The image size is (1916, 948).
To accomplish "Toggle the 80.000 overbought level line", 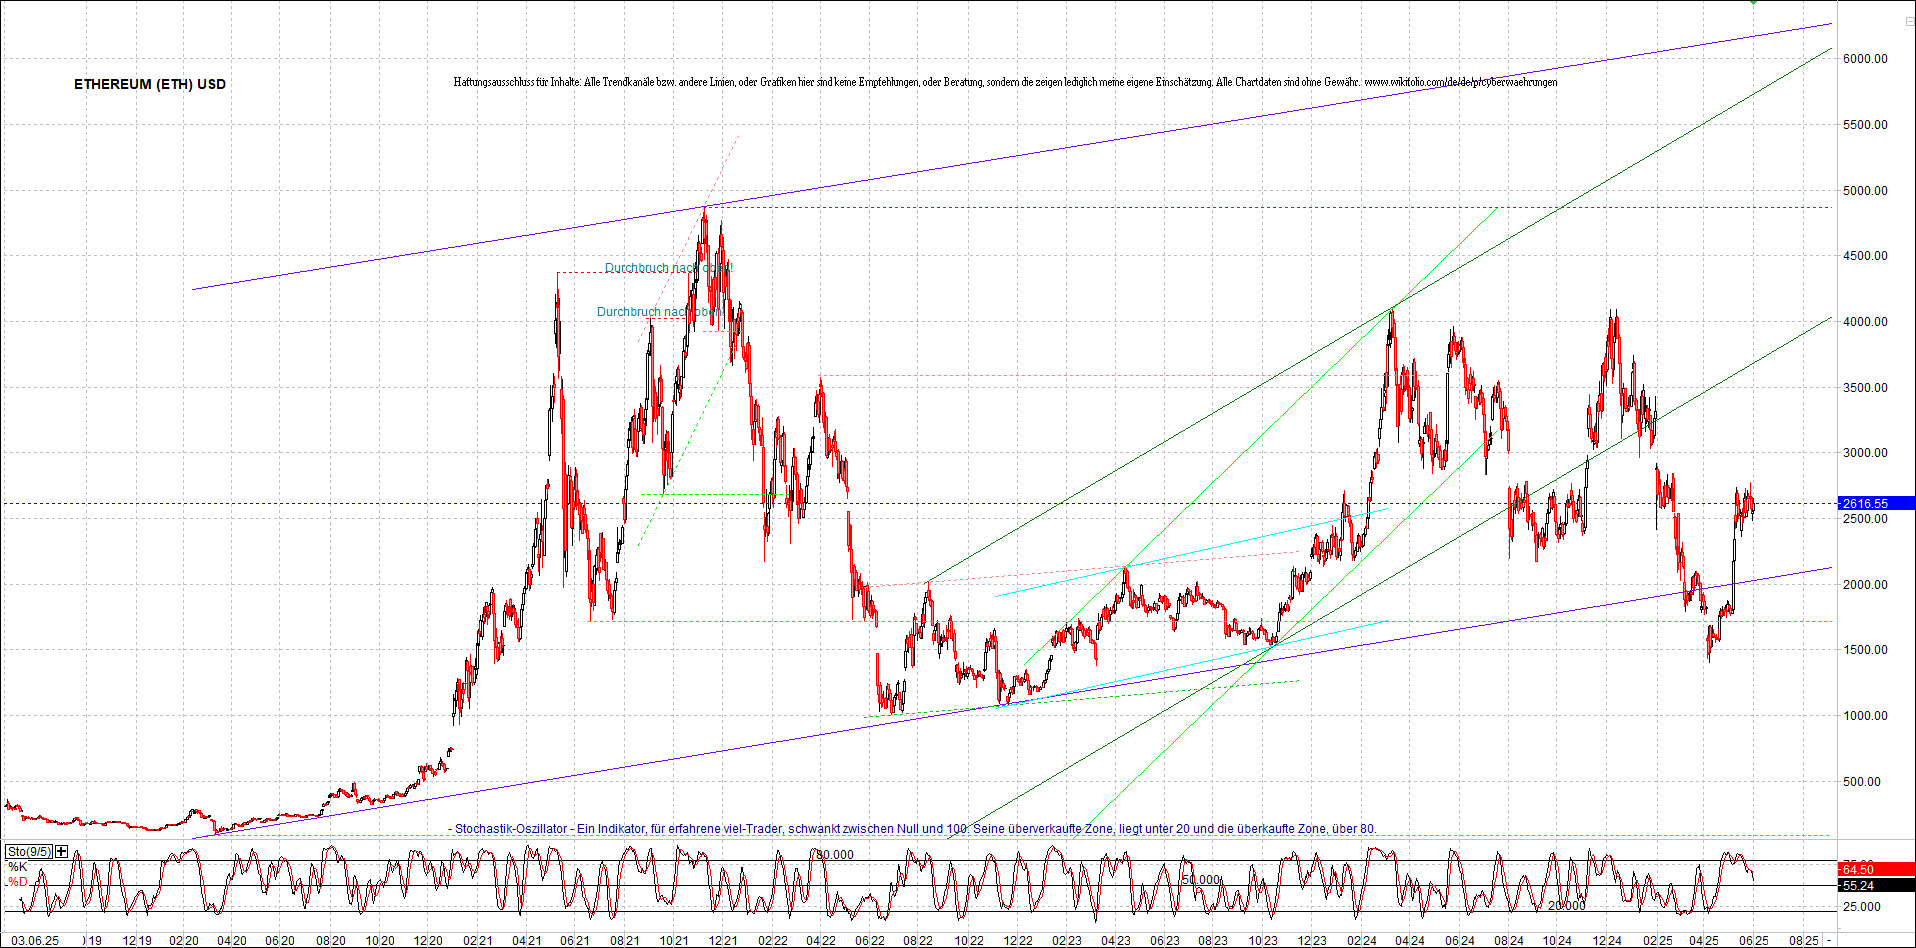I will 833,855.
